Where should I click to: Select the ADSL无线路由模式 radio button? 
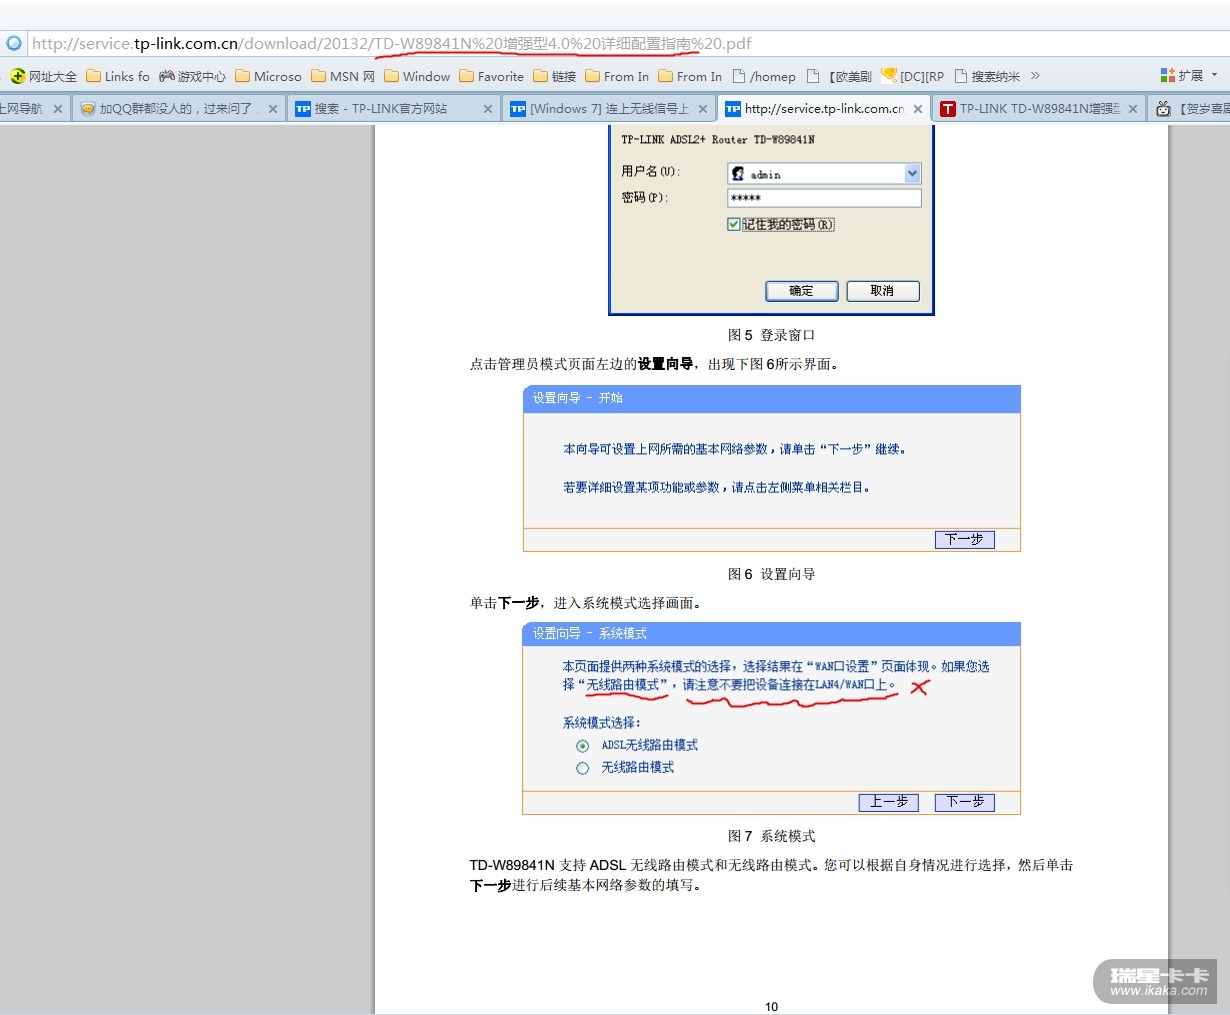(x=582, y=746)
